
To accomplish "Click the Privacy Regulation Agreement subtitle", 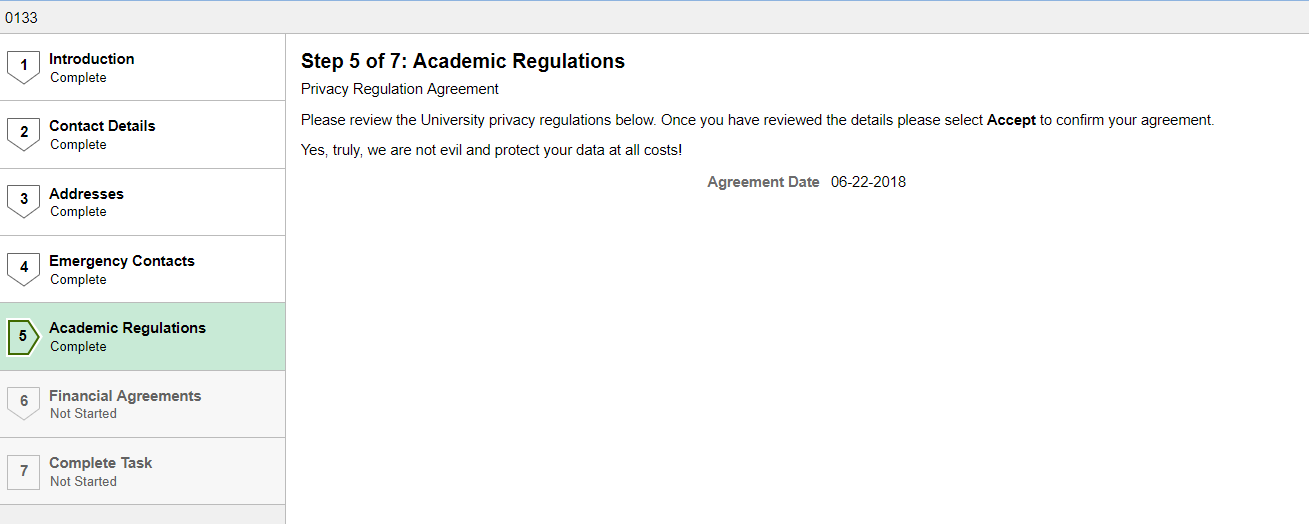I will pos(400,89).
